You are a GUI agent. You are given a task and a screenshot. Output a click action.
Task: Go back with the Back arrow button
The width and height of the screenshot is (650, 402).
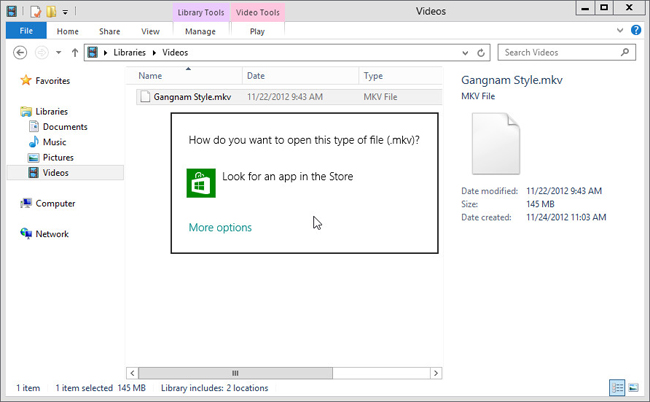[x=20, y=53]
